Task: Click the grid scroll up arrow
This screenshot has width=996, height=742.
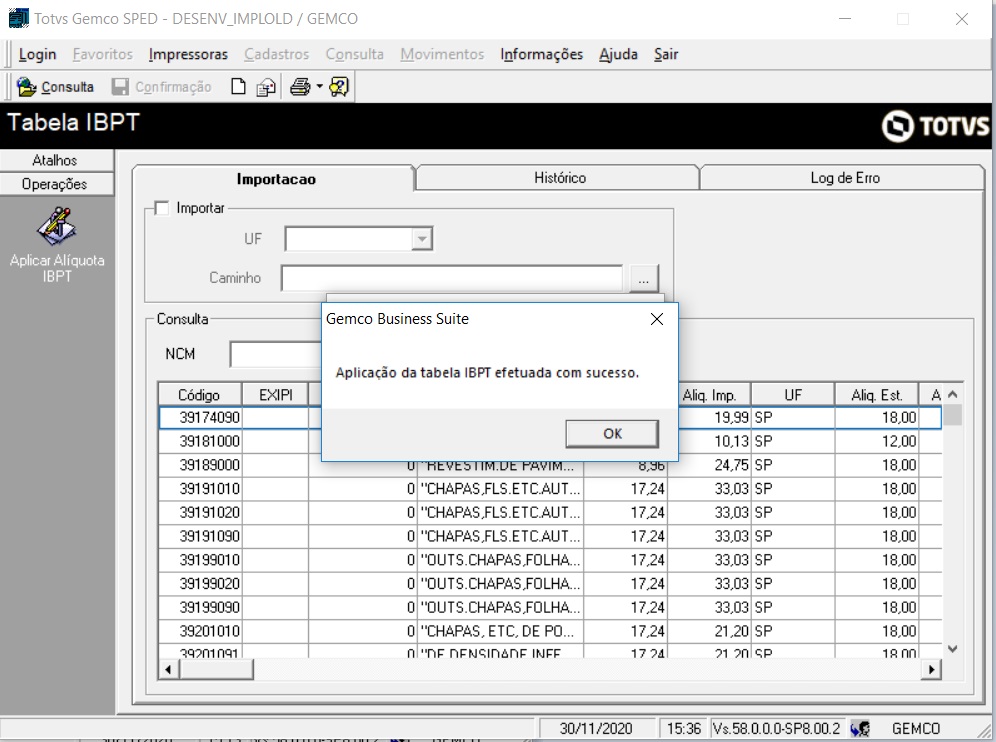Action: 952,395
